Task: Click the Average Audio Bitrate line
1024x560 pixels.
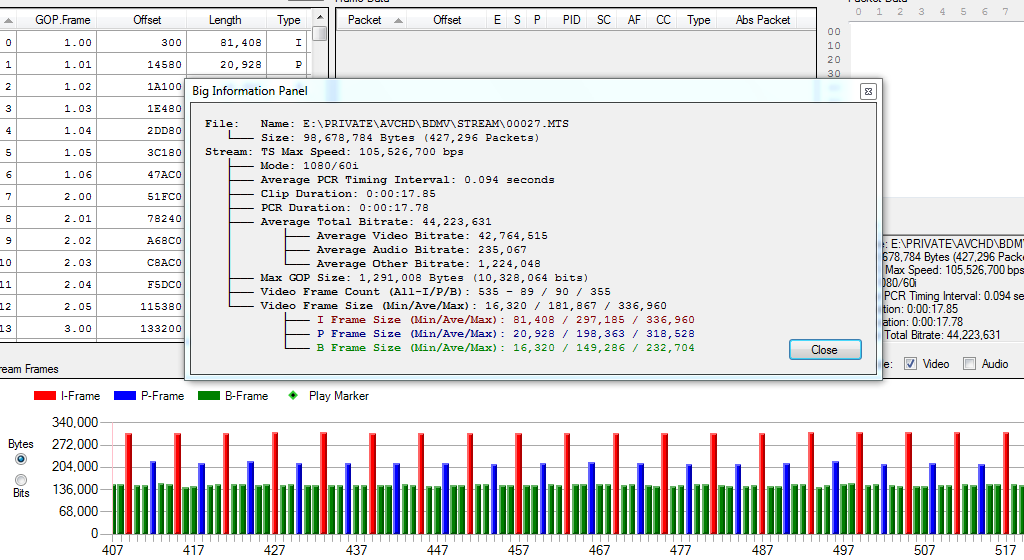Action: 421,250
